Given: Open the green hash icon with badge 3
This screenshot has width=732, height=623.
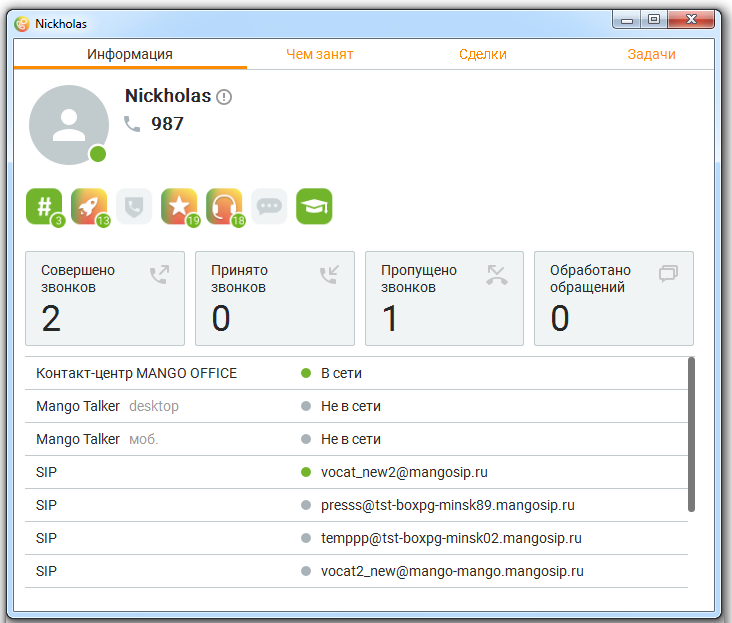Looking at the screenshot, I should point(44,206).
